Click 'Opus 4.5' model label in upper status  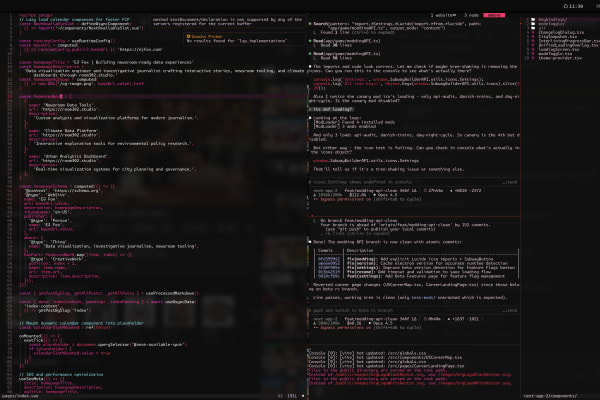(x=388, y=195)
